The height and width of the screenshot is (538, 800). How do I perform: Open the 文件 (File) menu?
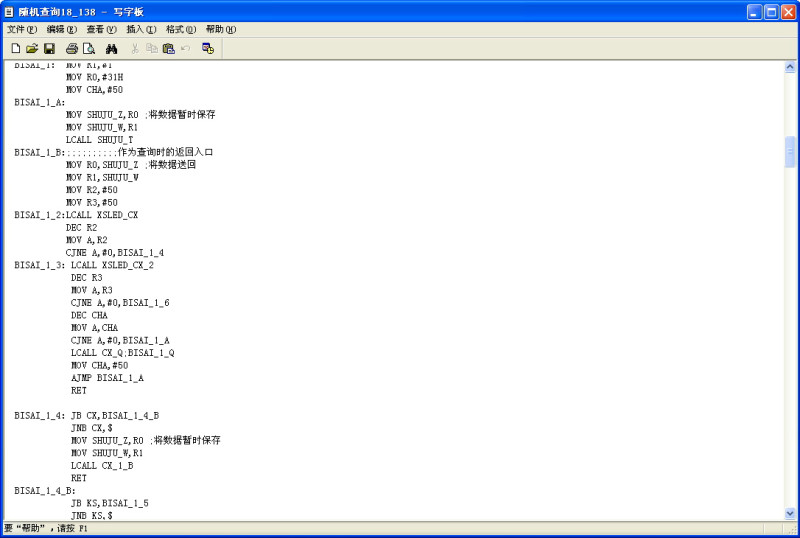[22, 29]
